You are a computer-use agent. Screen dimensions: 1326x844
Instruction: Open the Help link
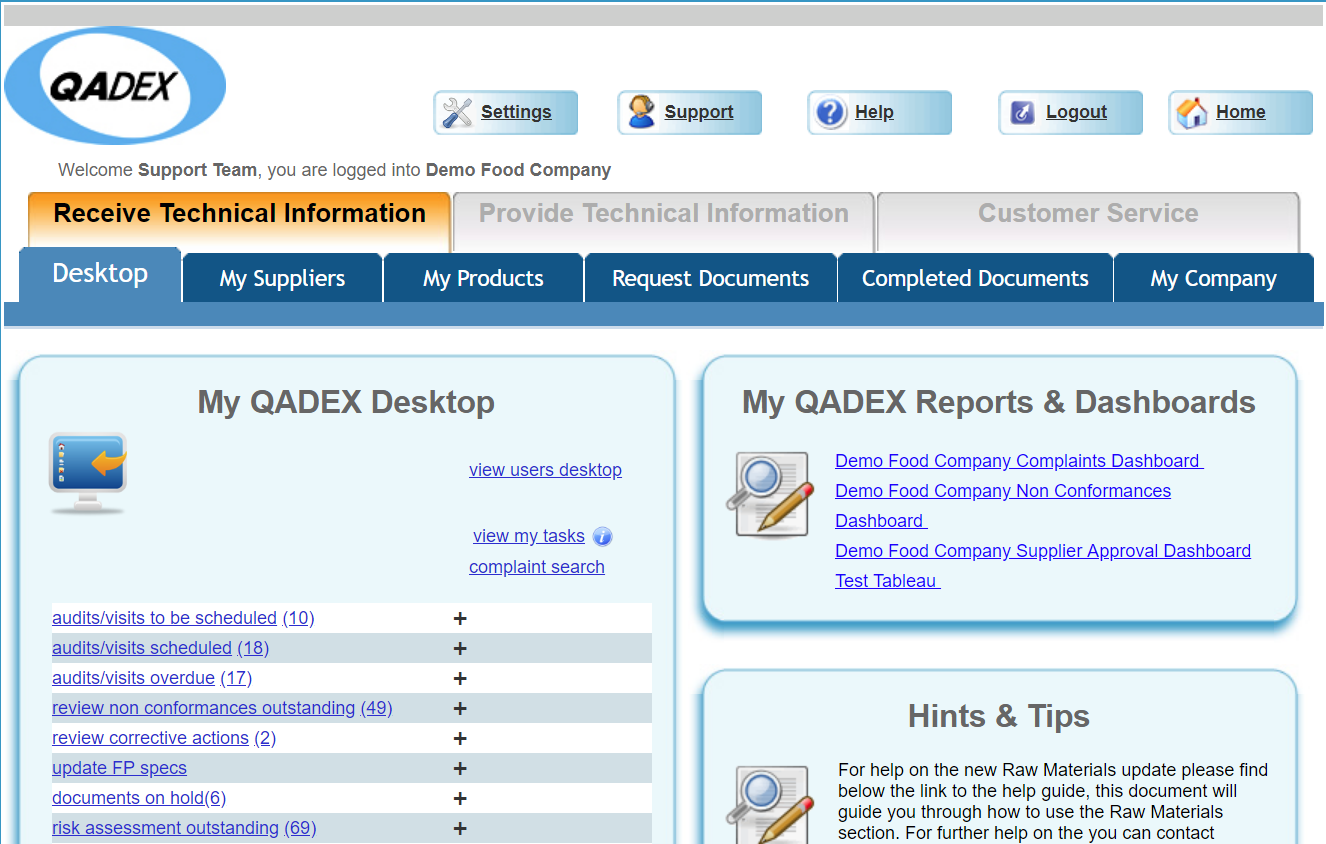pos(874,112)
